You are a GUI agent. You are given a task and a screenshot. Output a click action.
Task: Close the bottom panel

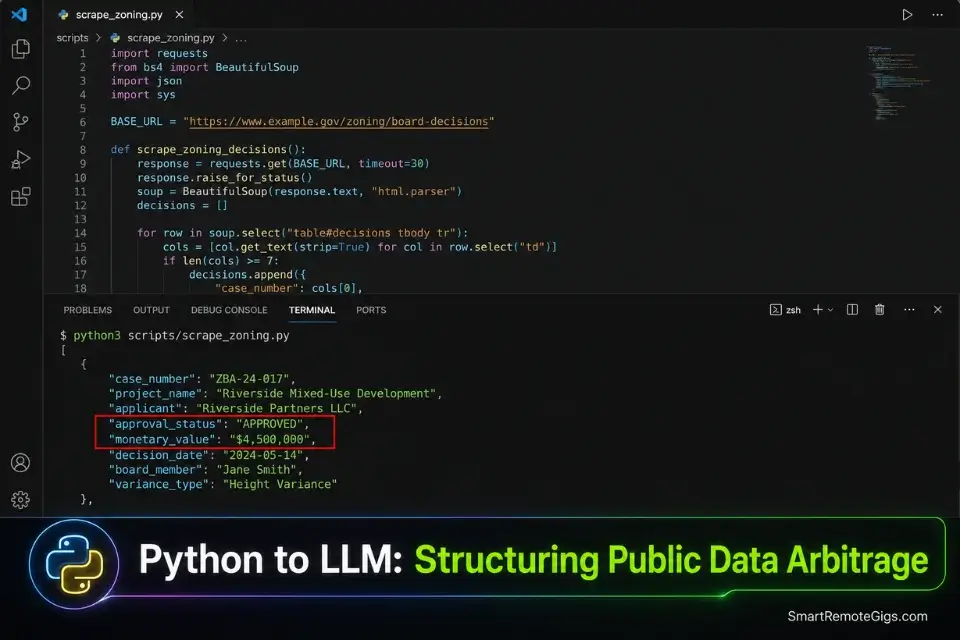937,310
